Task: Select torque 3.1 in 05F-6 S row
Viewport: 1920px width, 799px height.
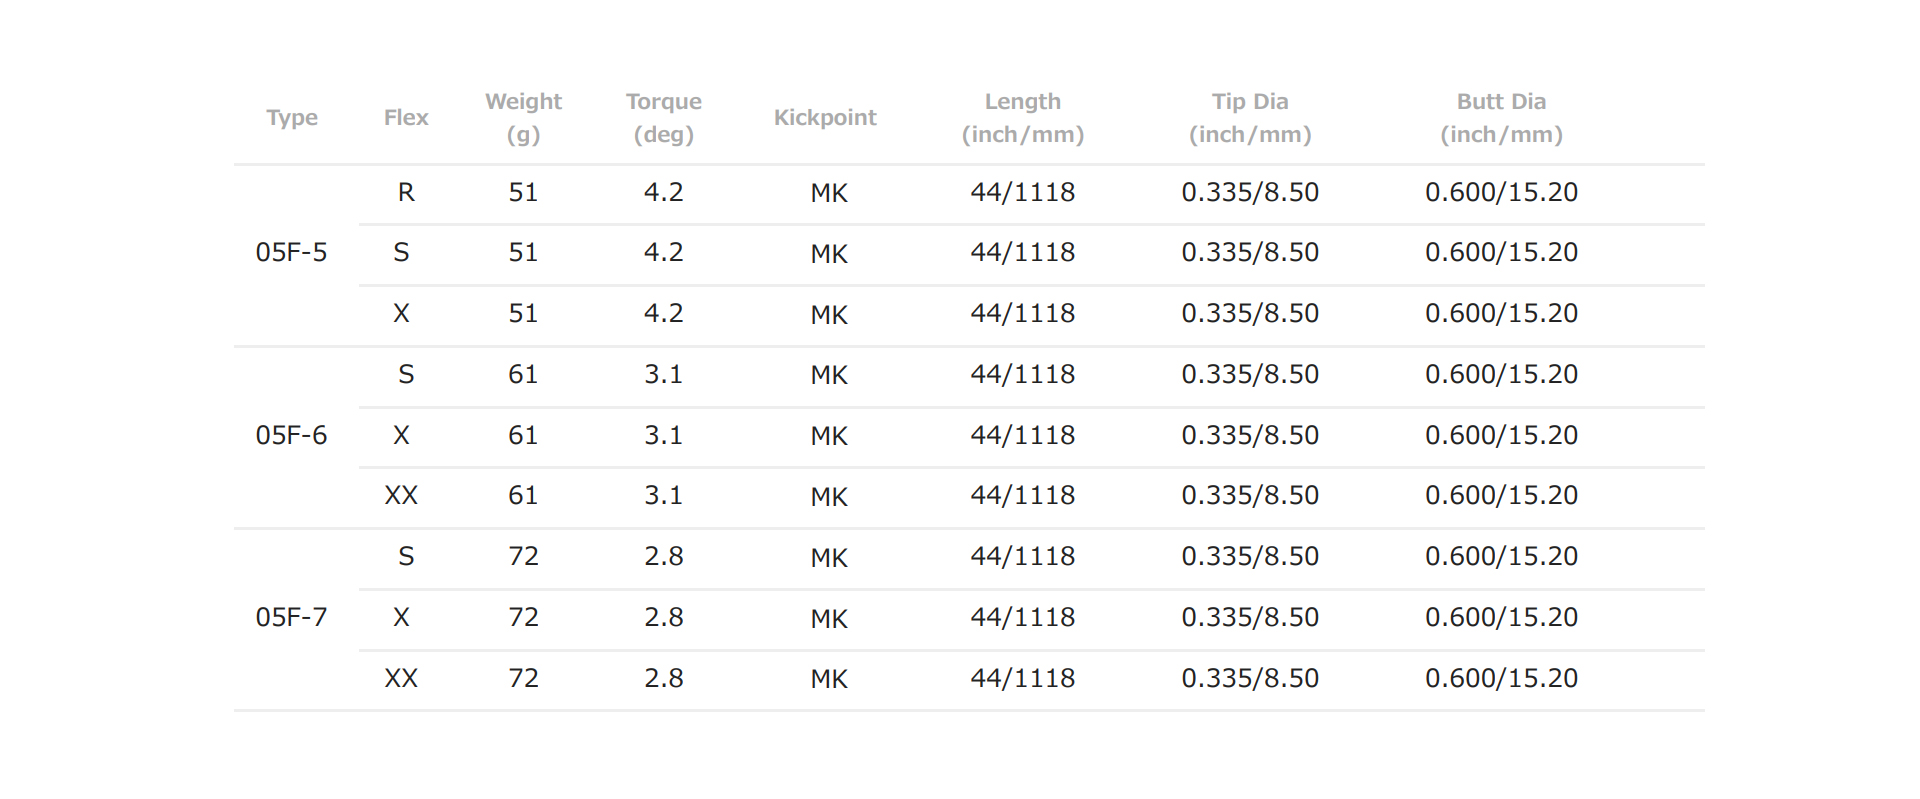Action: [664, 375]
